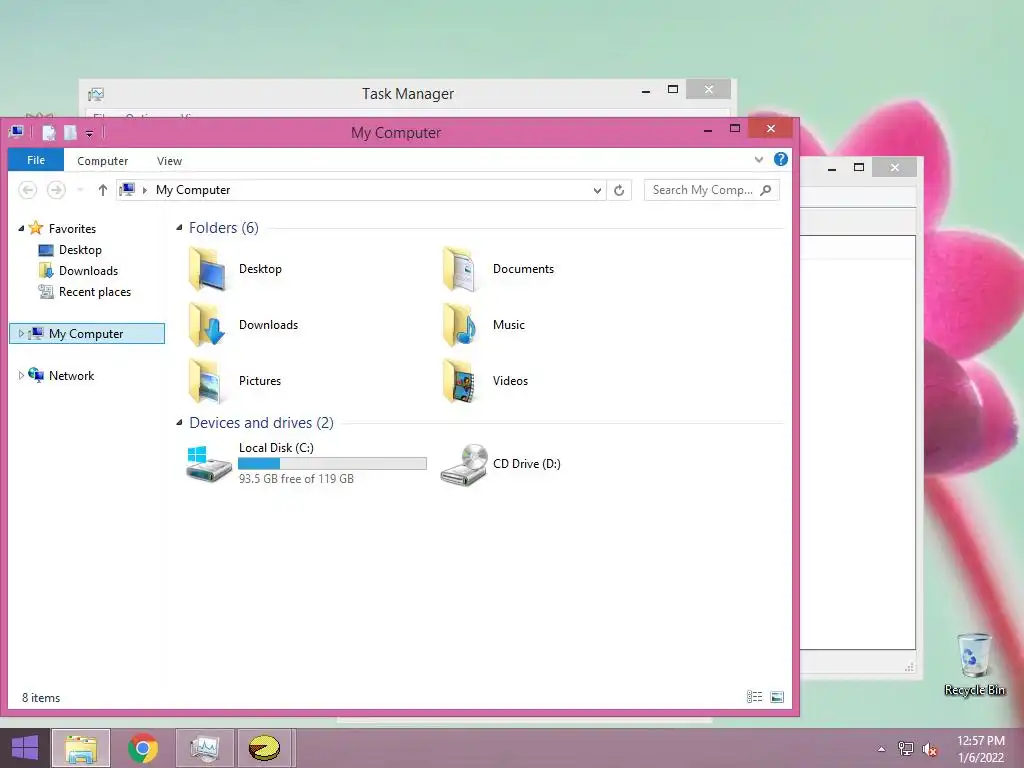Screen dimensions: 1024x768
Task: Expand the Network tree node
Action: pyautogui.click(x=21, y=376)
